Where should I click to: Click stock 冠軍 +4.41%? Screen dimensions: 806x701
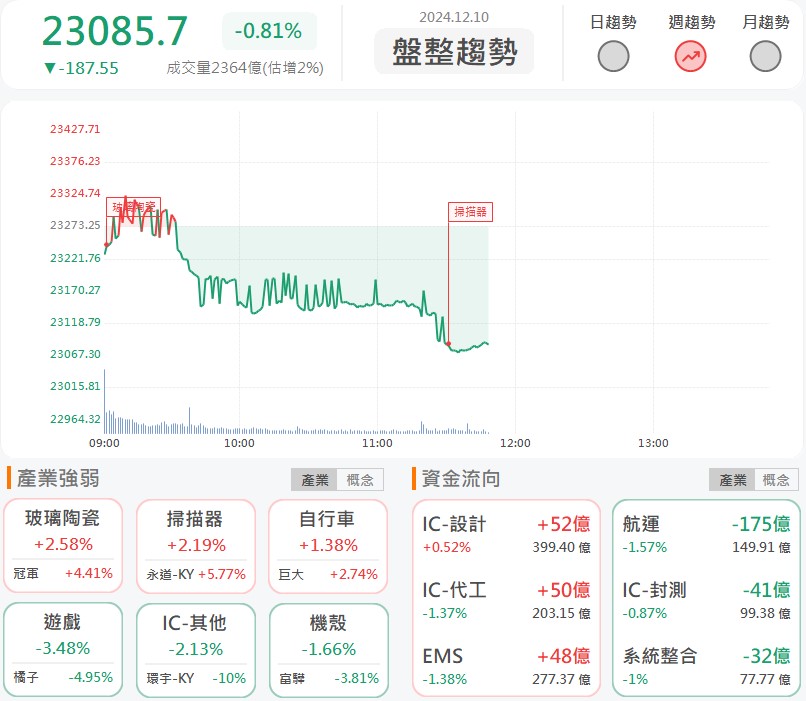tap(63, 573)
